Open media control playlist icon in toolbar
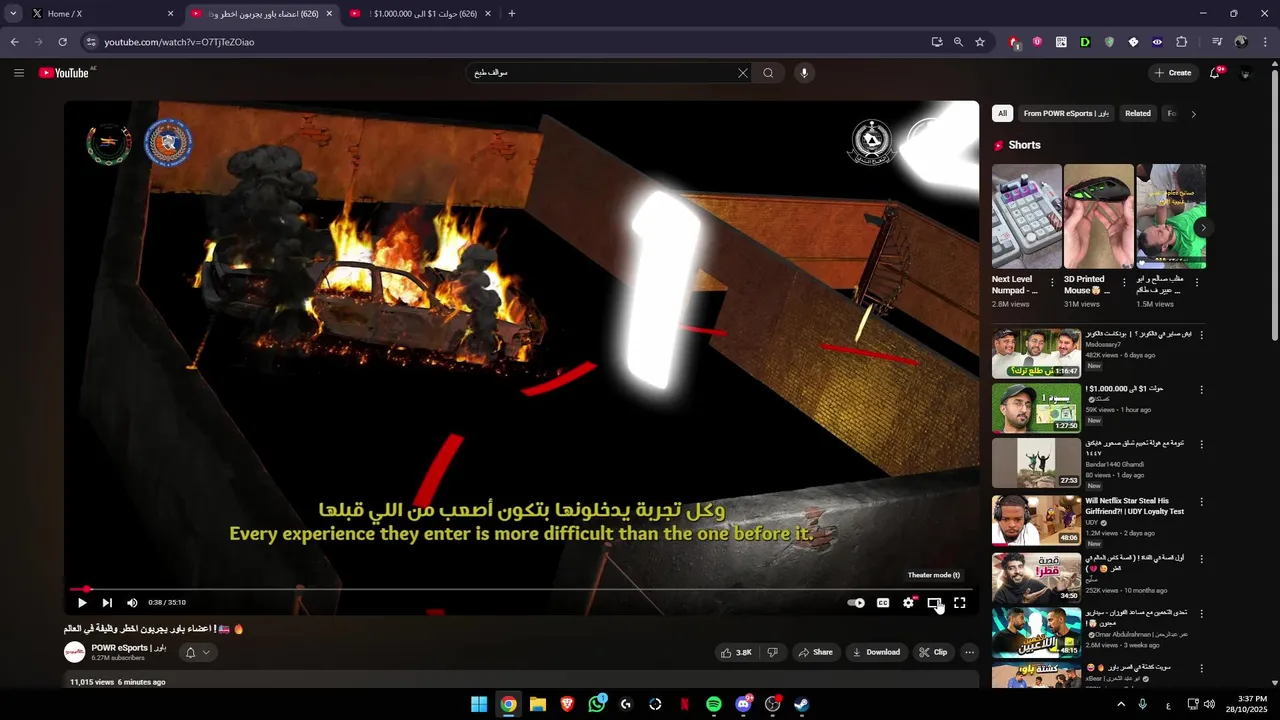This screenshot has height=720, width=1280. tap(1217, 42)
